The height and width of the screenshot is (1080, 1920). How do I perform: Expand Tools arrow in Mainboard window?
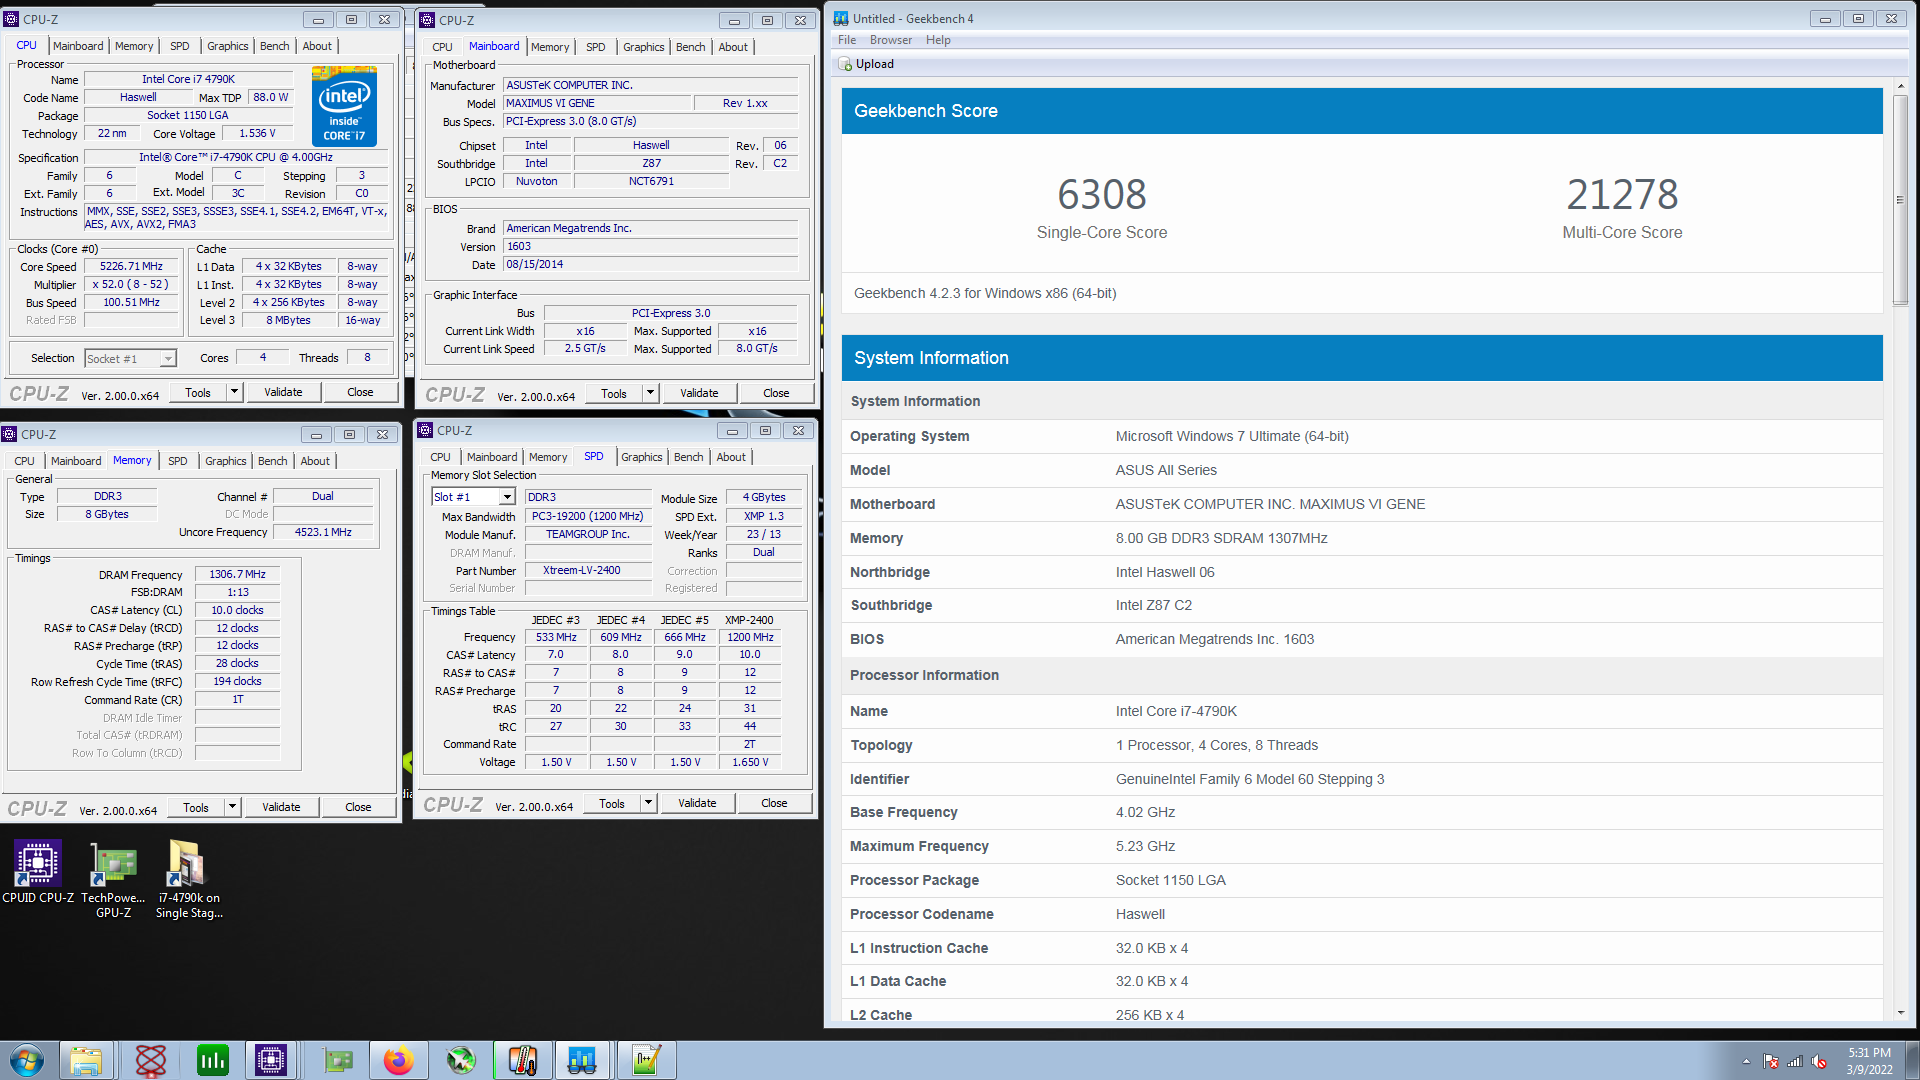point(650,393)
